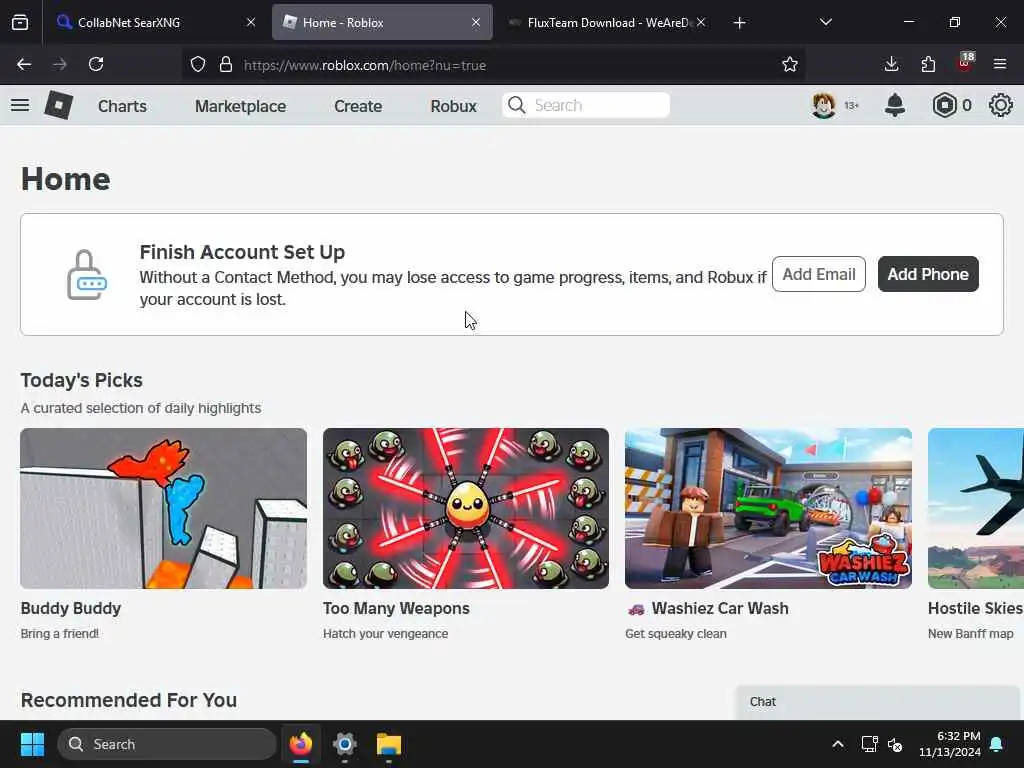The width and height of the screenshot is (1024, 768).
Task: Open the network status tray icon
Action: coord(869,744)
